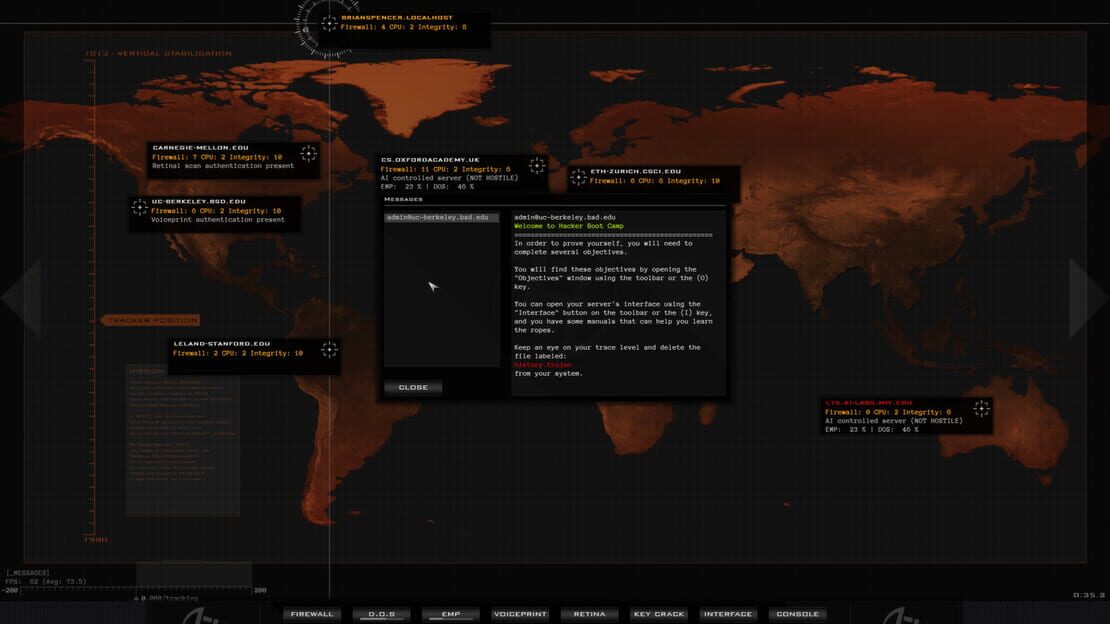
Task: Open the CONSOLE window
Action: [x=797, y=614]
